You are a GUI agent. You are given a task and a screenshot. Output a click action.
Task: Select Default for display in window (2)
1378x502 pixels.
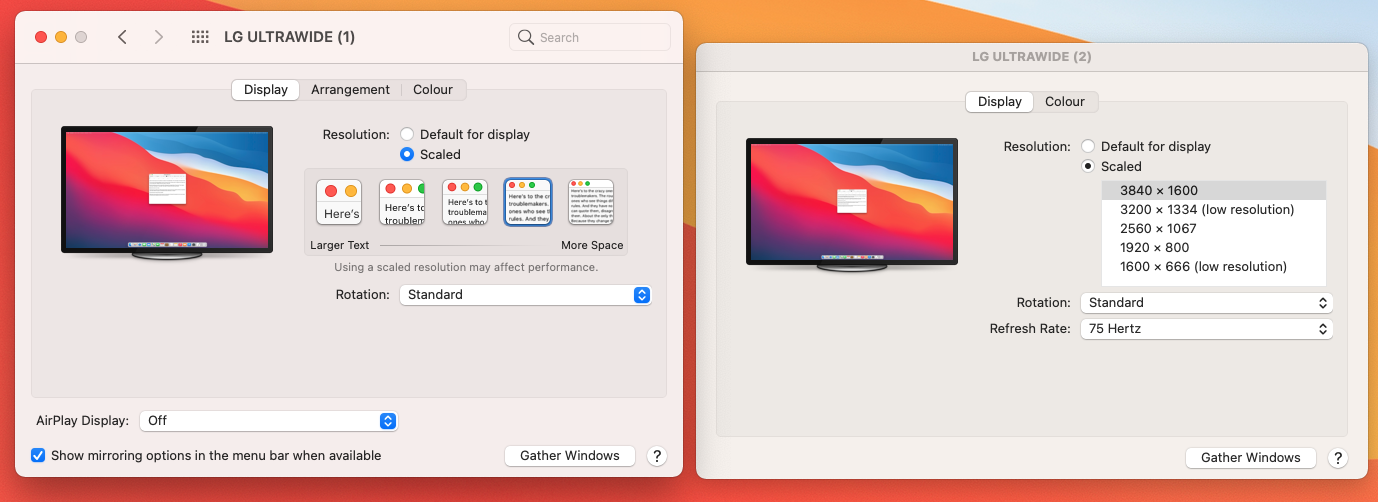pos(1088,146)
